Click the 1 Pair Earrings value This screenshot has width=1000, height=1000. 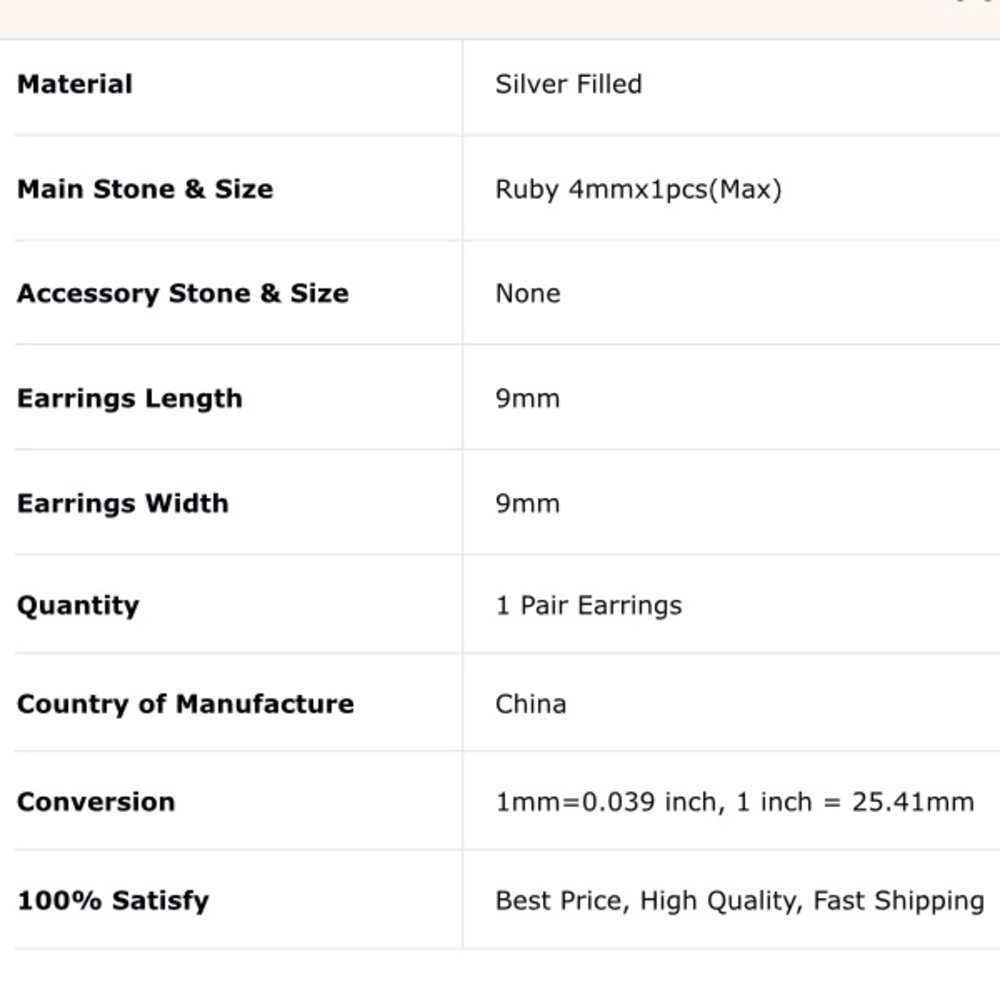tap(589, 606)
